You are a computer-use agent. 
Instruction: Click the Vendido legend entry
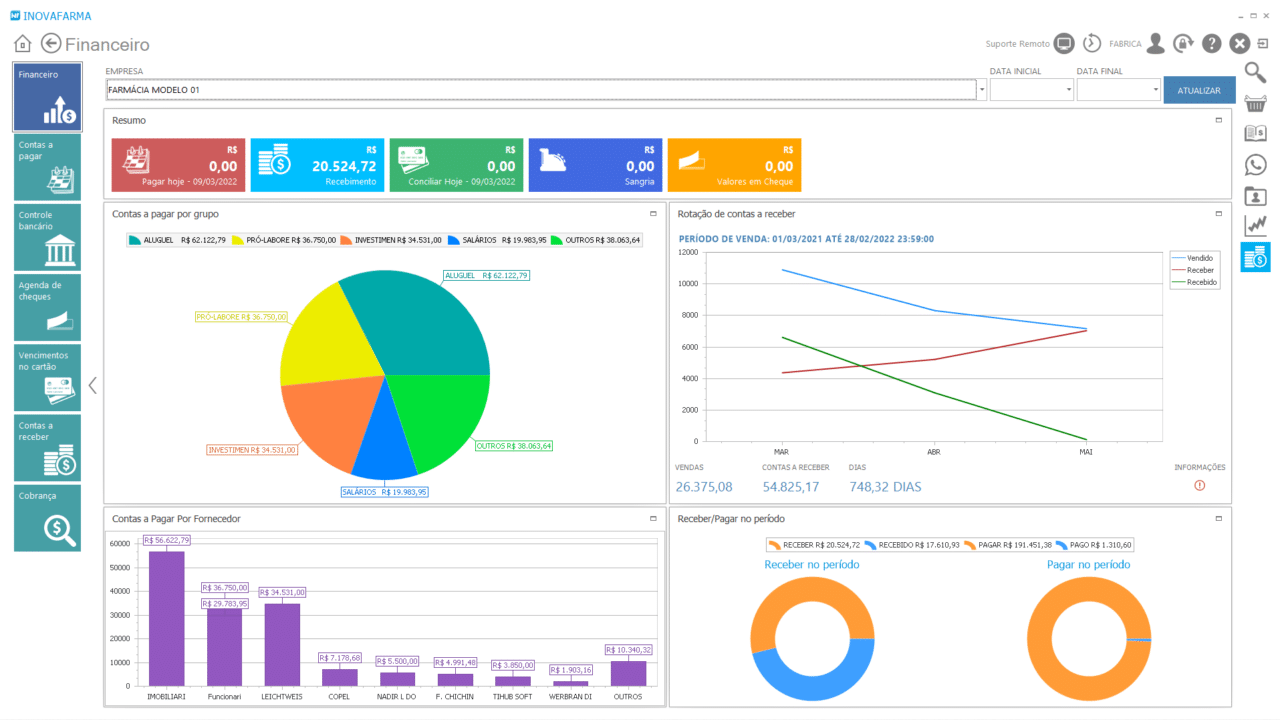(x=1194, y=258)
